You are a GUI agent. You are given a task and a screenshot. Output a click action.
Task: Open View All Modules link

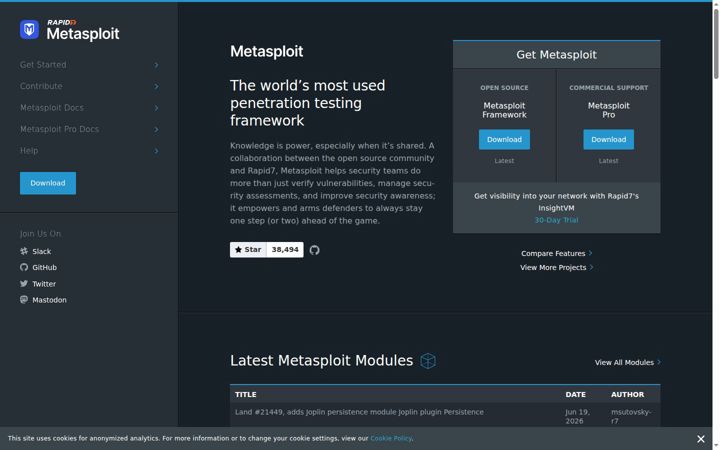tap(628, 363)
